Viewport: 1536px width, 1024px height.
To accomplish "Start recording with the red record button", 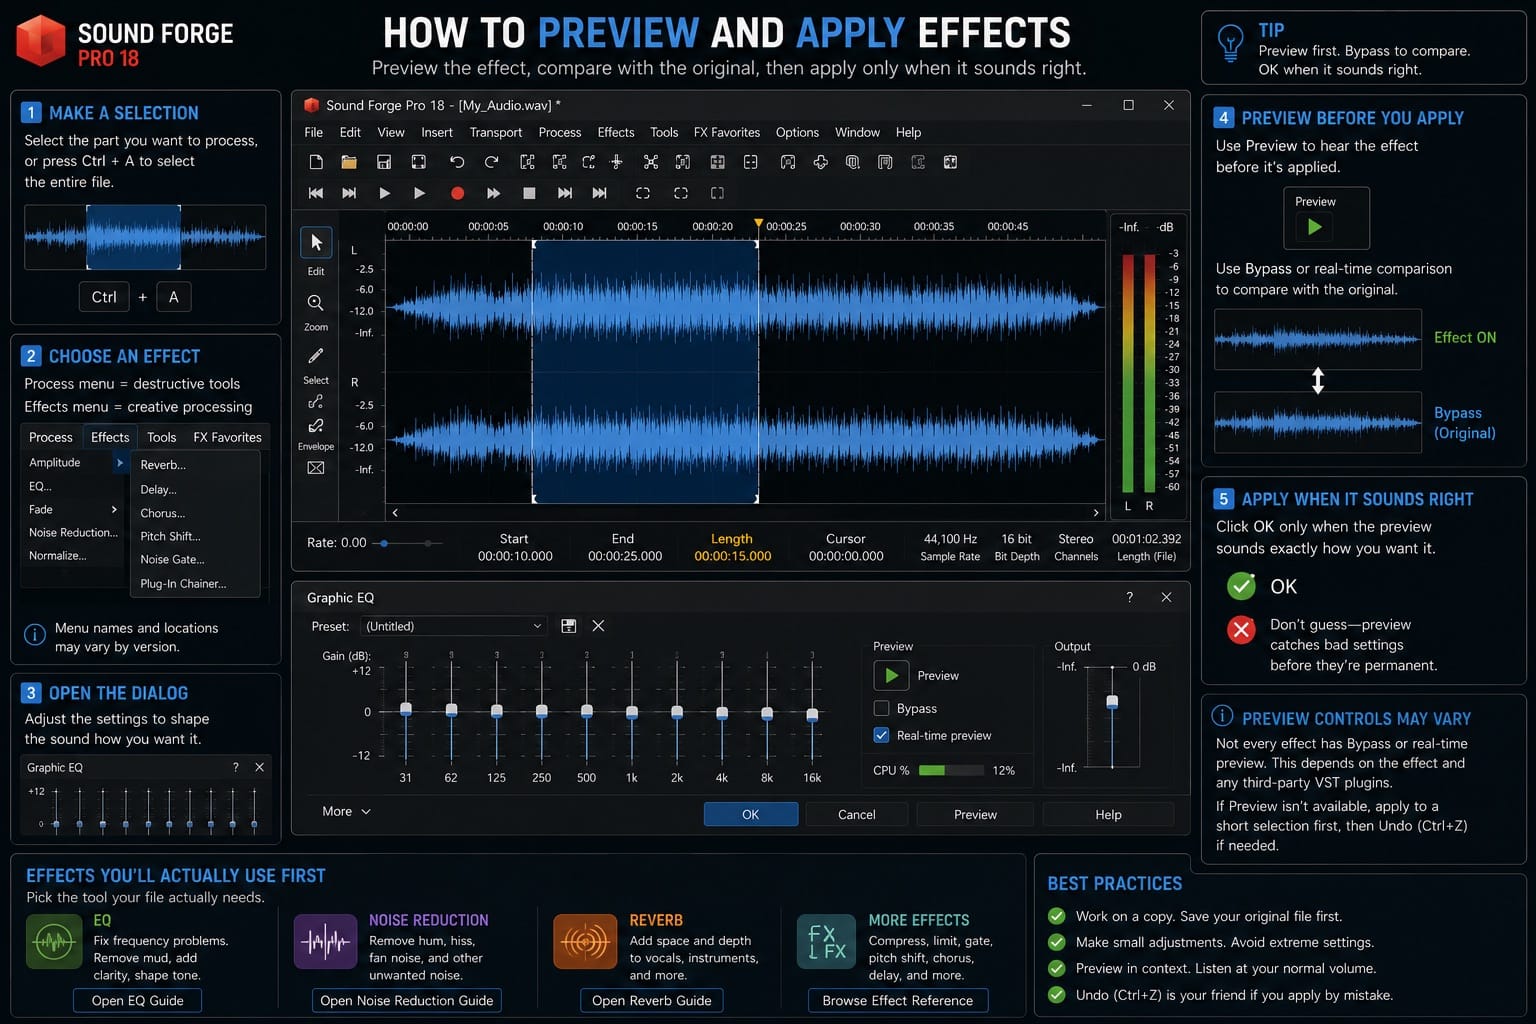I will pos(457,193).
